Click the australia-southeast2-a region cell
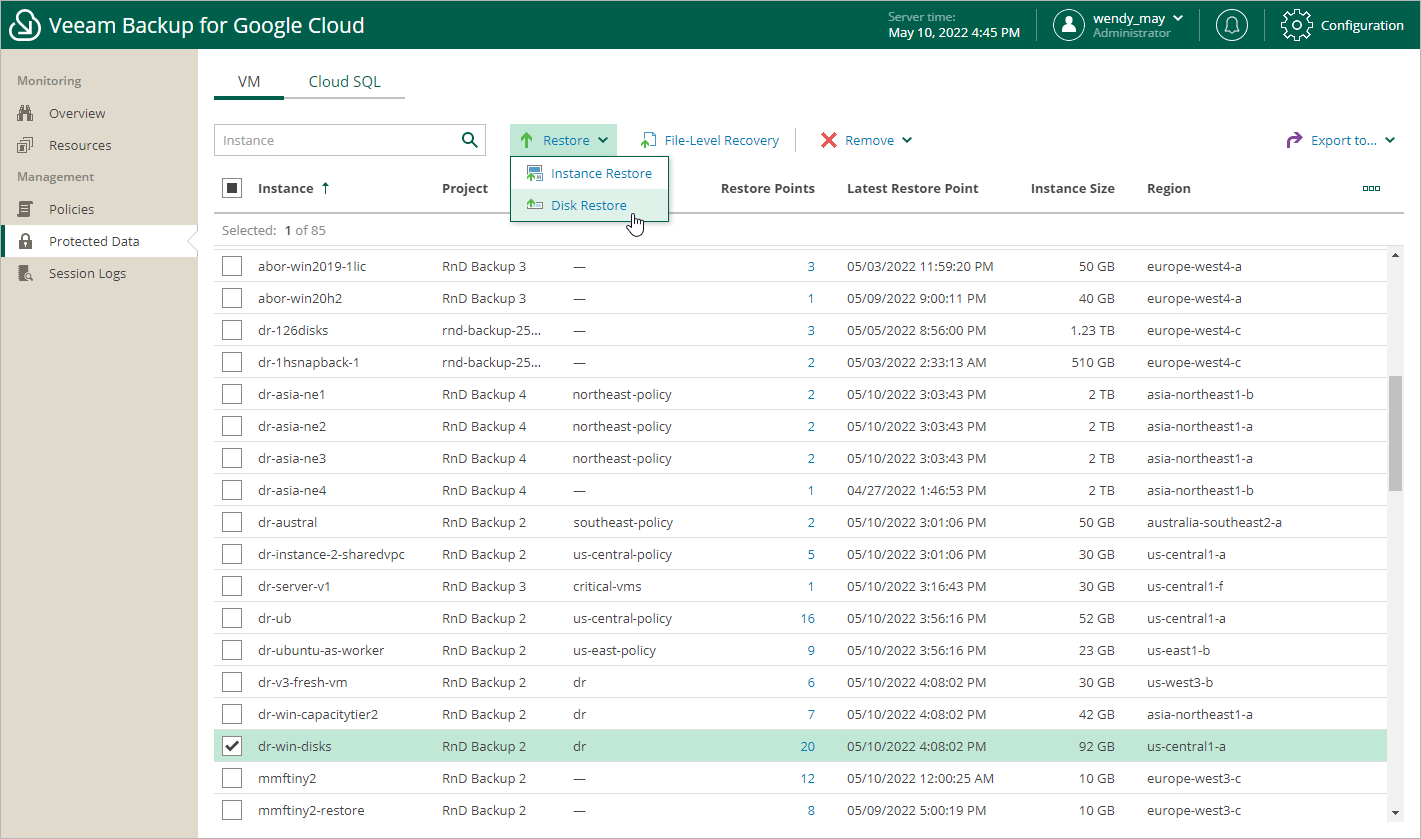 [x=1214, y=522]
